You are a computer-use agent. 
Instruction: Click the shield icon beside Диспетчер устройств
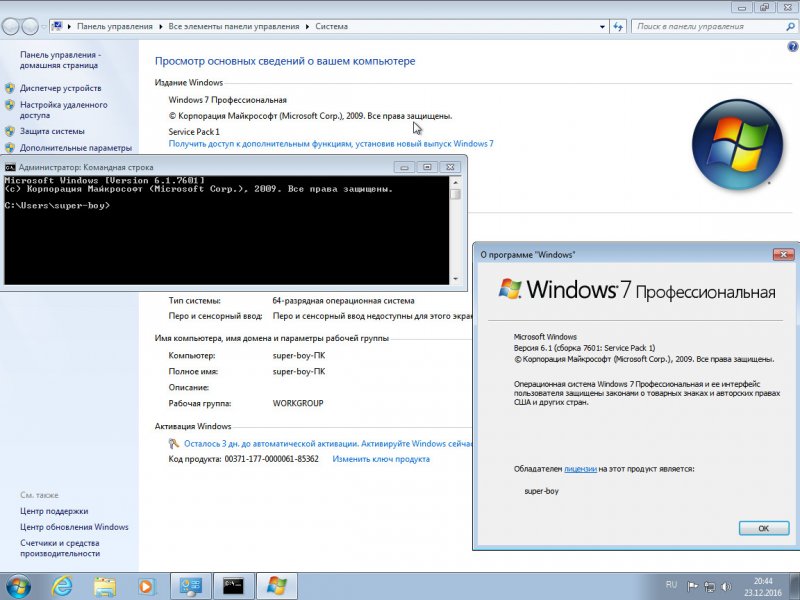coord(10,88)
